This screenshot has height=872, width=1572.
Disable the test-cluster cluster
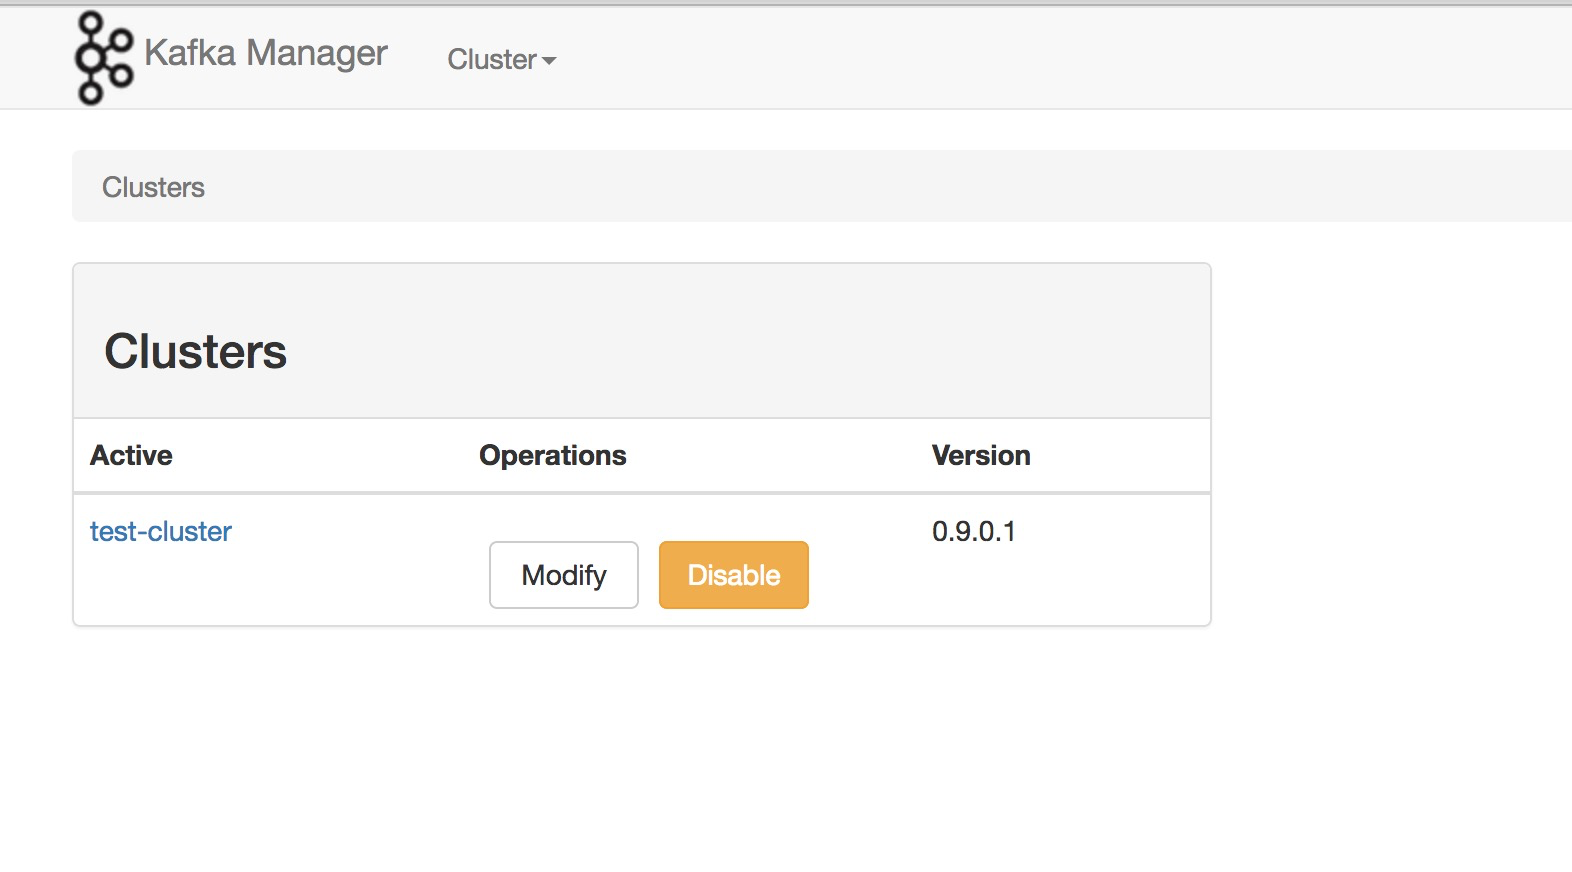734,575
